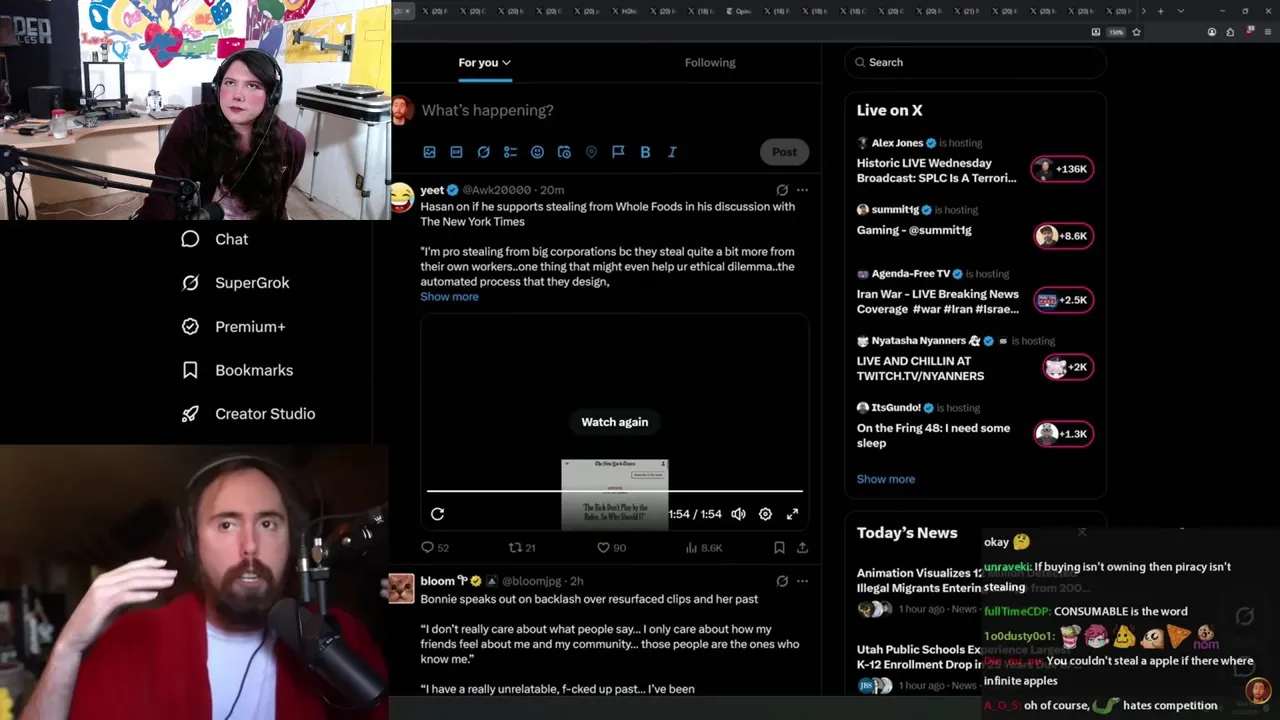This screenshot has width=1280, height=720.
Task: Schedule the post with calendar icon
Action: [564, 152]
